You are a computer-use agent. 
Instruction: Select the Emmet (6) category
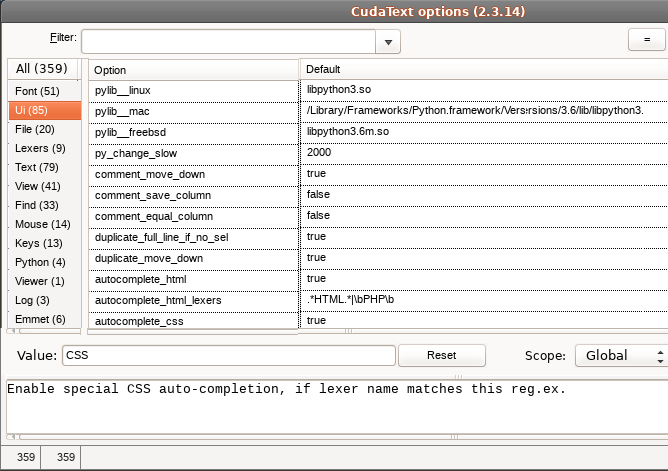click(44, 319)
